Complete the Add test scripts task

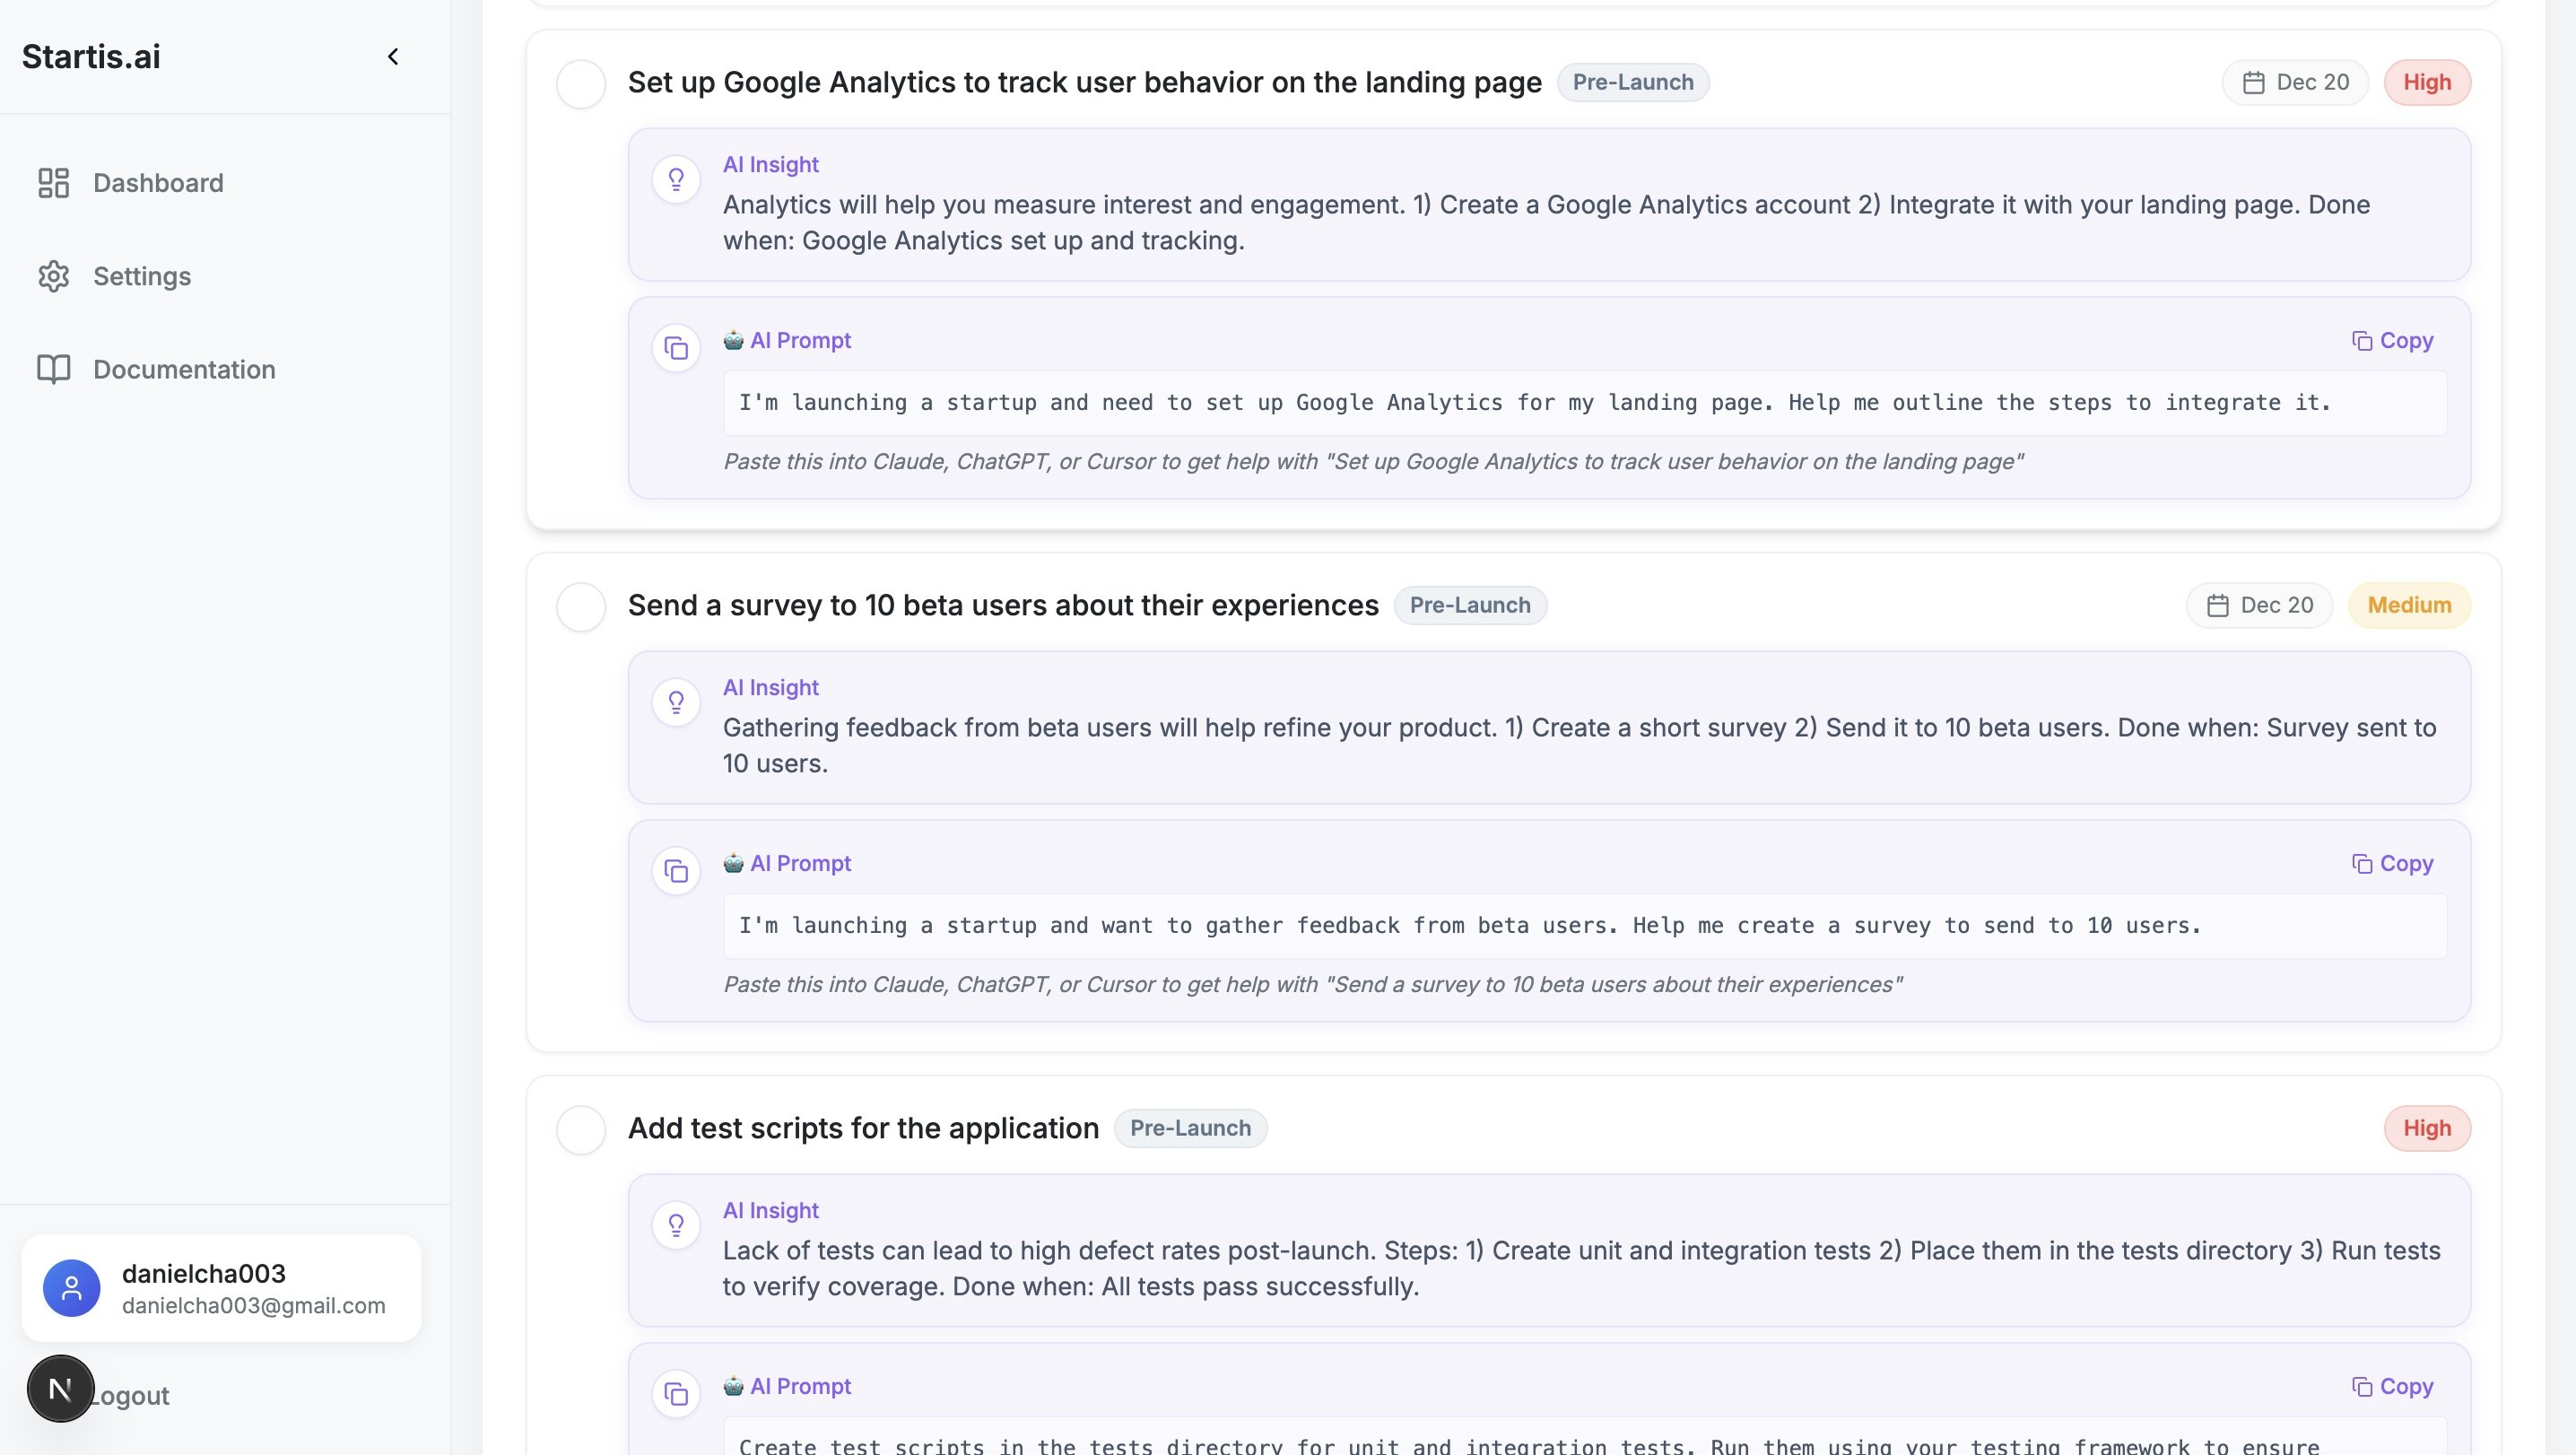[x=580, y=1130]
